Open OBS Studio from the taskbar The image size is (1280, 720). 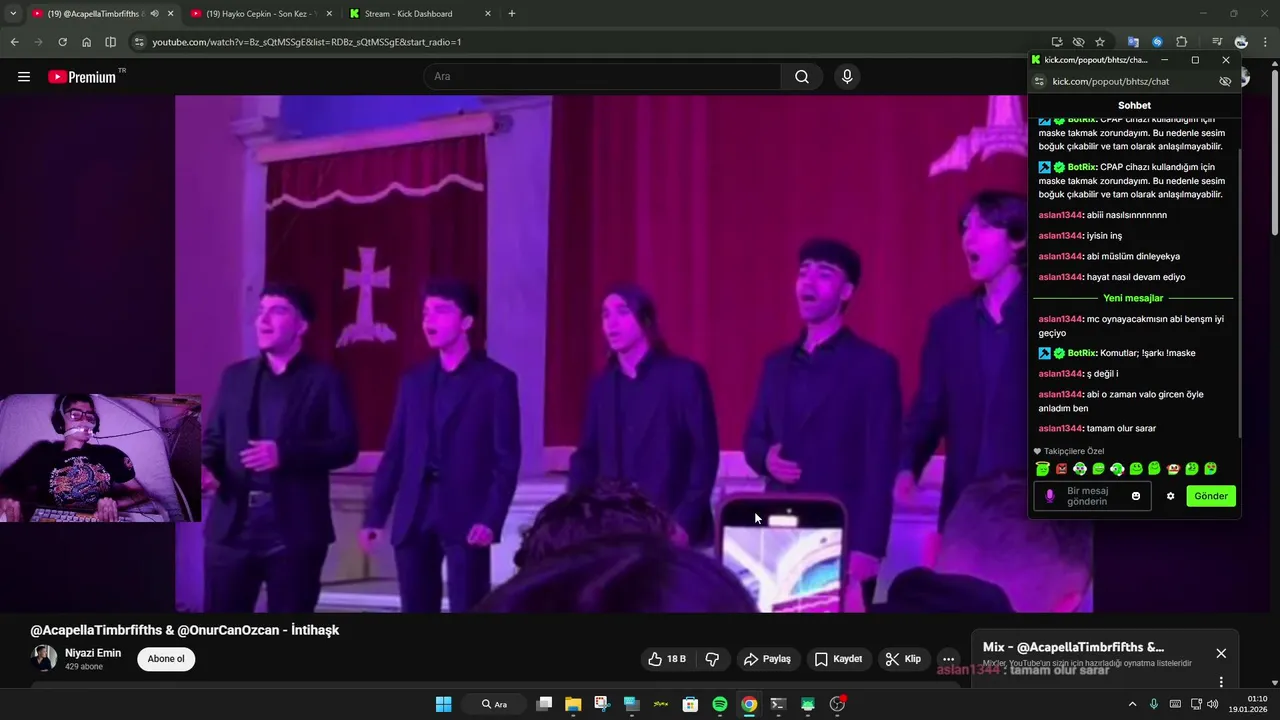[x=837, y=704]
